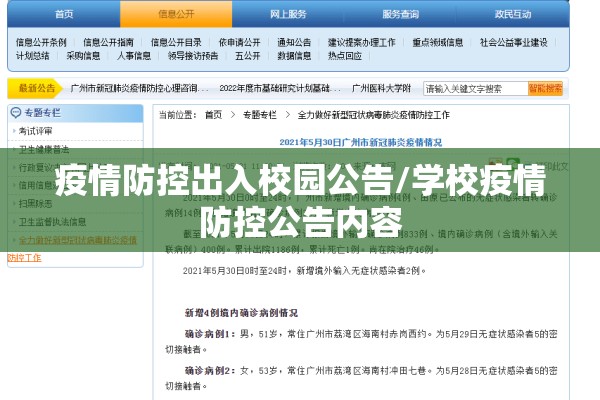Focus the 请输入关键文字搜索 search field
Screen dimensions: 600x400
click(475, 89)
